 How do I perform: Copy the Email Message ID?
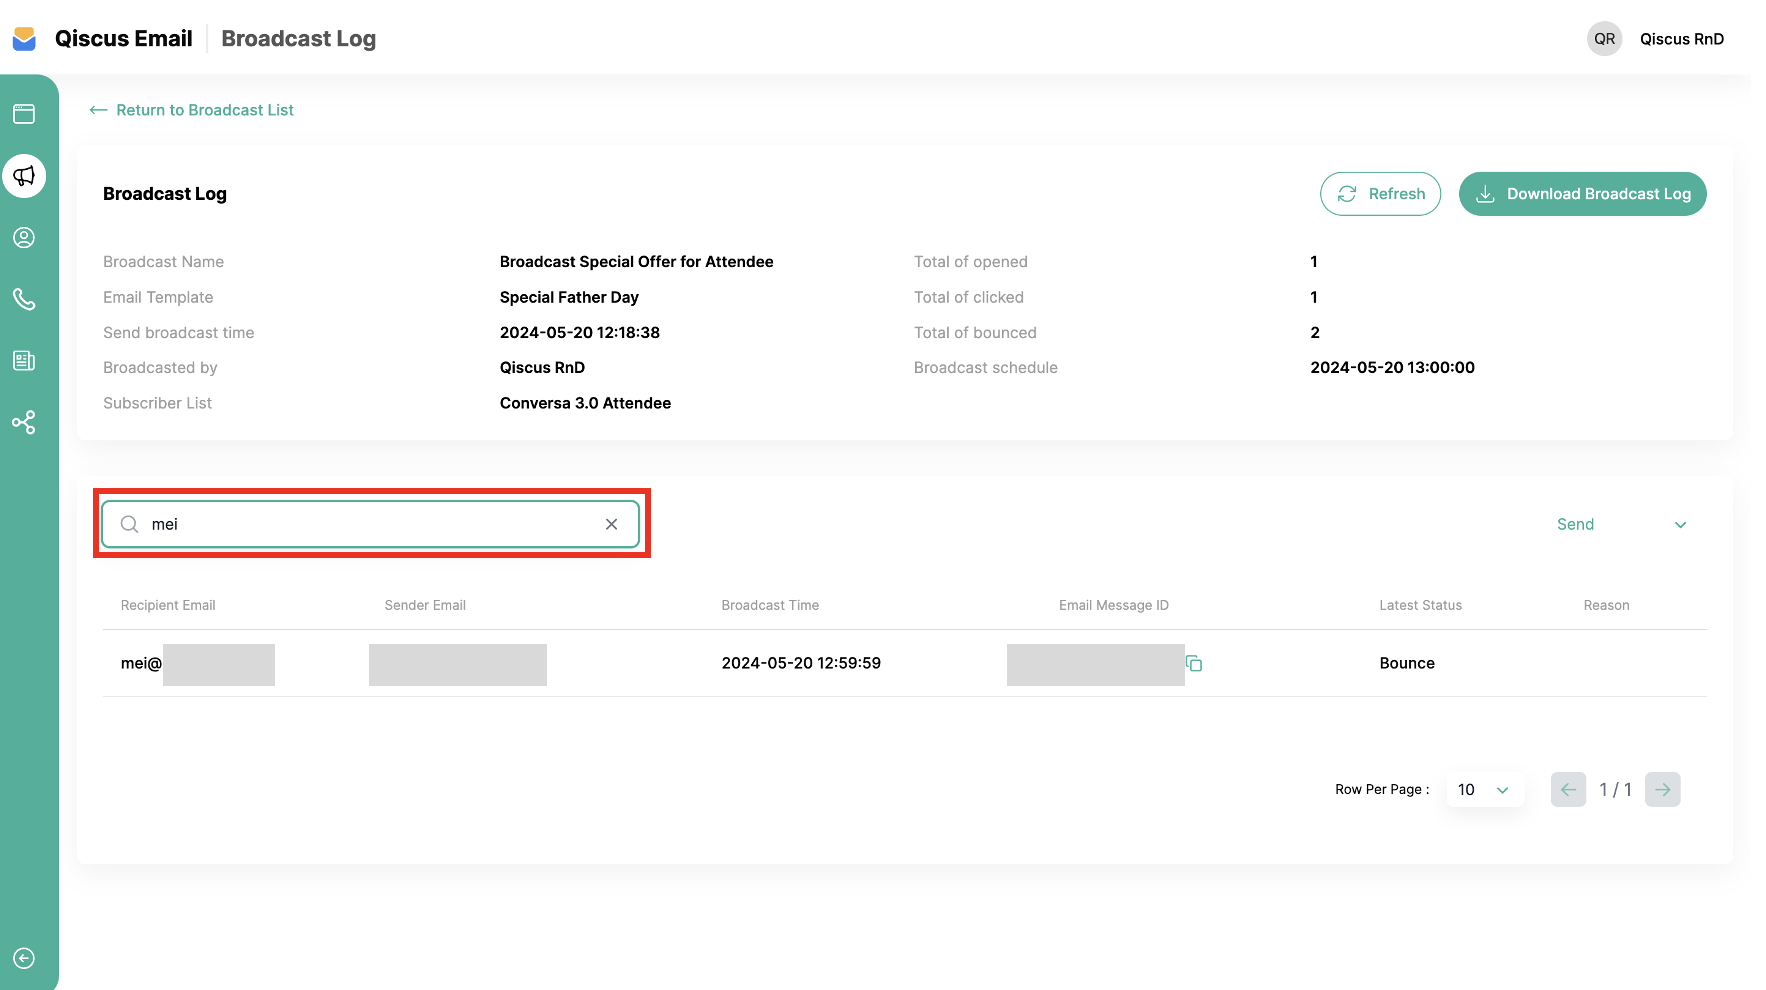pyautogui.click(x=1193, y=663)
